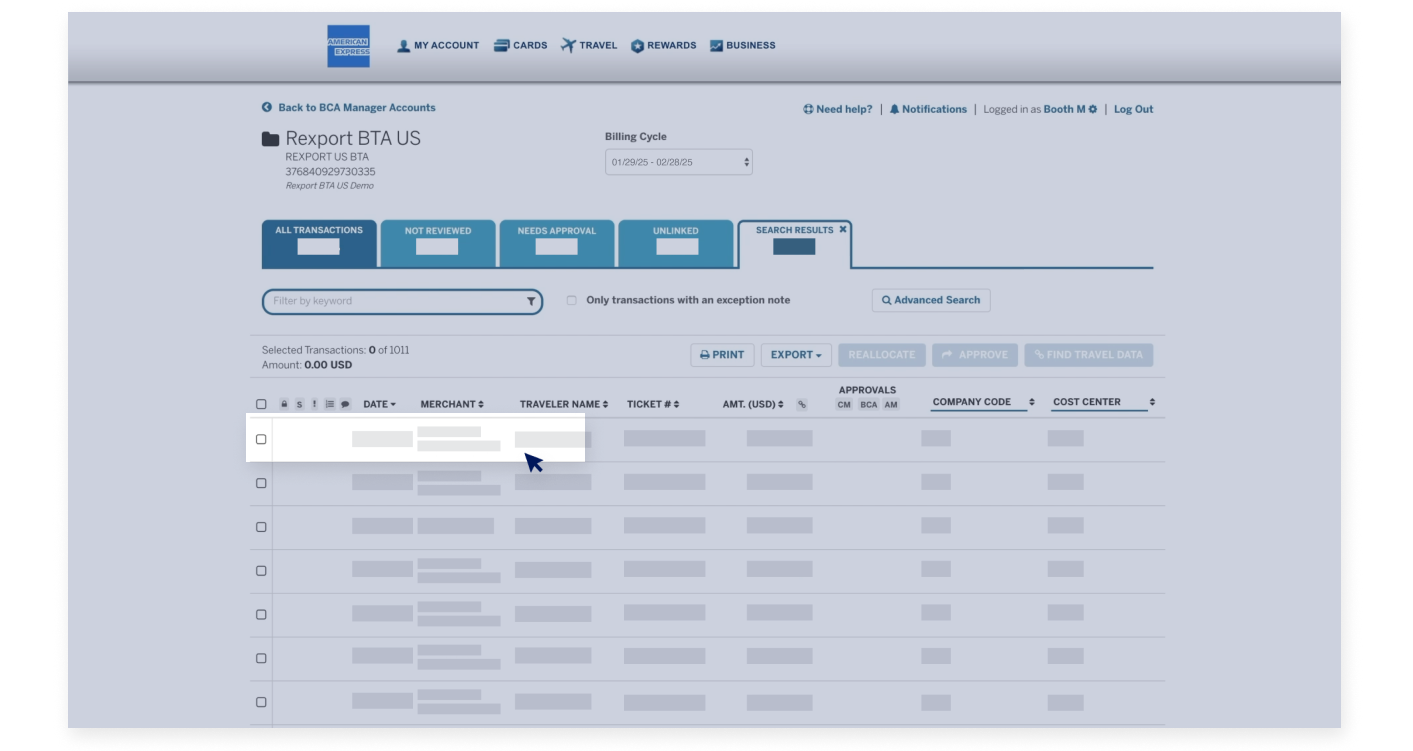Viewport: 1413px width, 751px height.
Task: Click the Notifications bell icon
Action: click(x=896, y=109)
